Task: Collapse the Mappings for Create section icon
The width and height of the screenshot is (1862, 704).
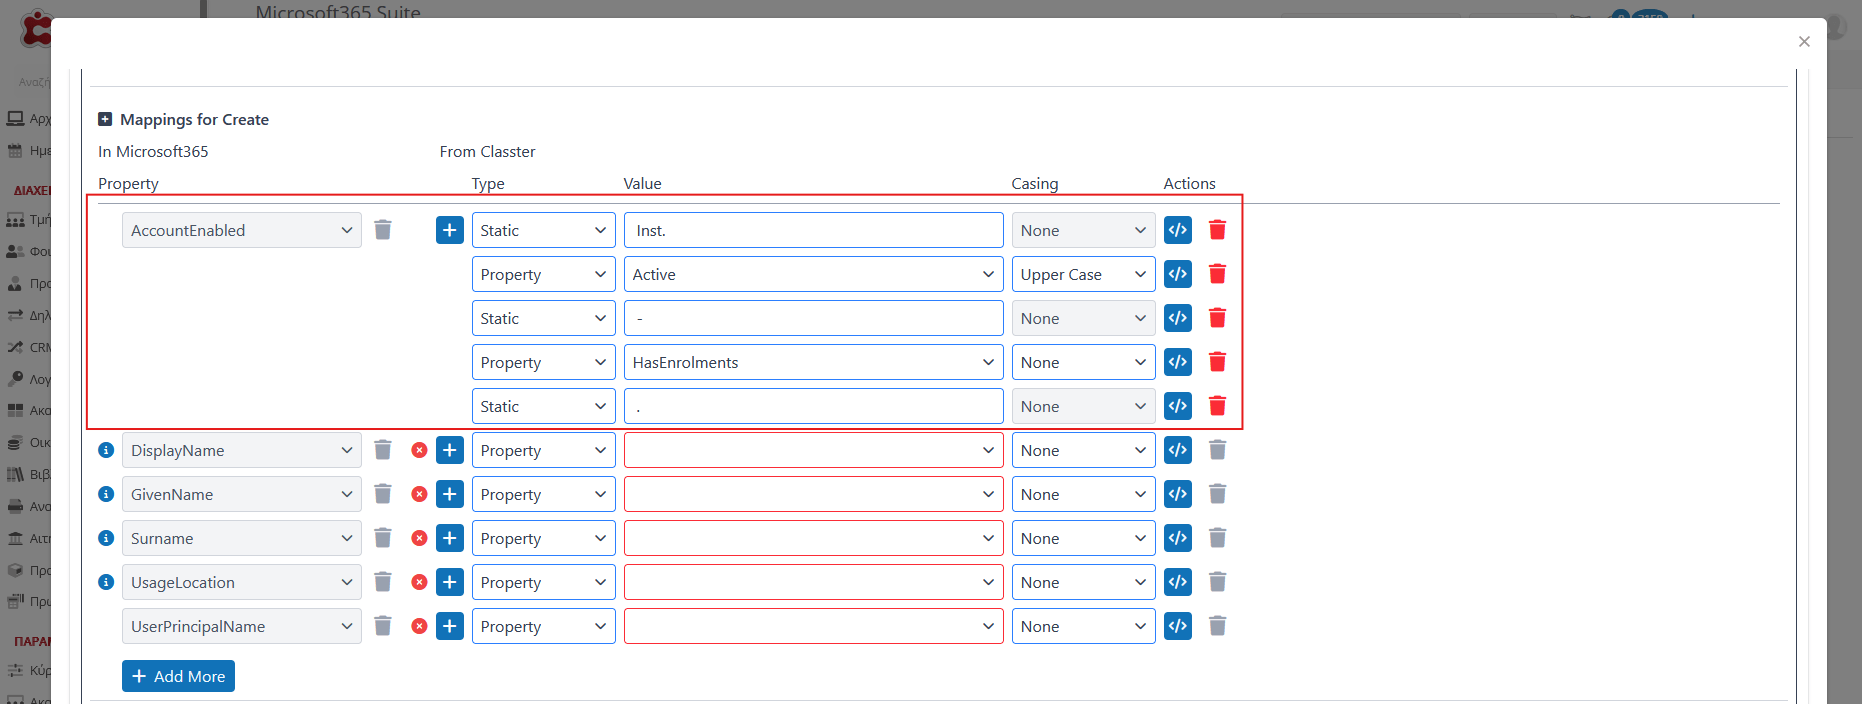Action: [x=105, y=119]
